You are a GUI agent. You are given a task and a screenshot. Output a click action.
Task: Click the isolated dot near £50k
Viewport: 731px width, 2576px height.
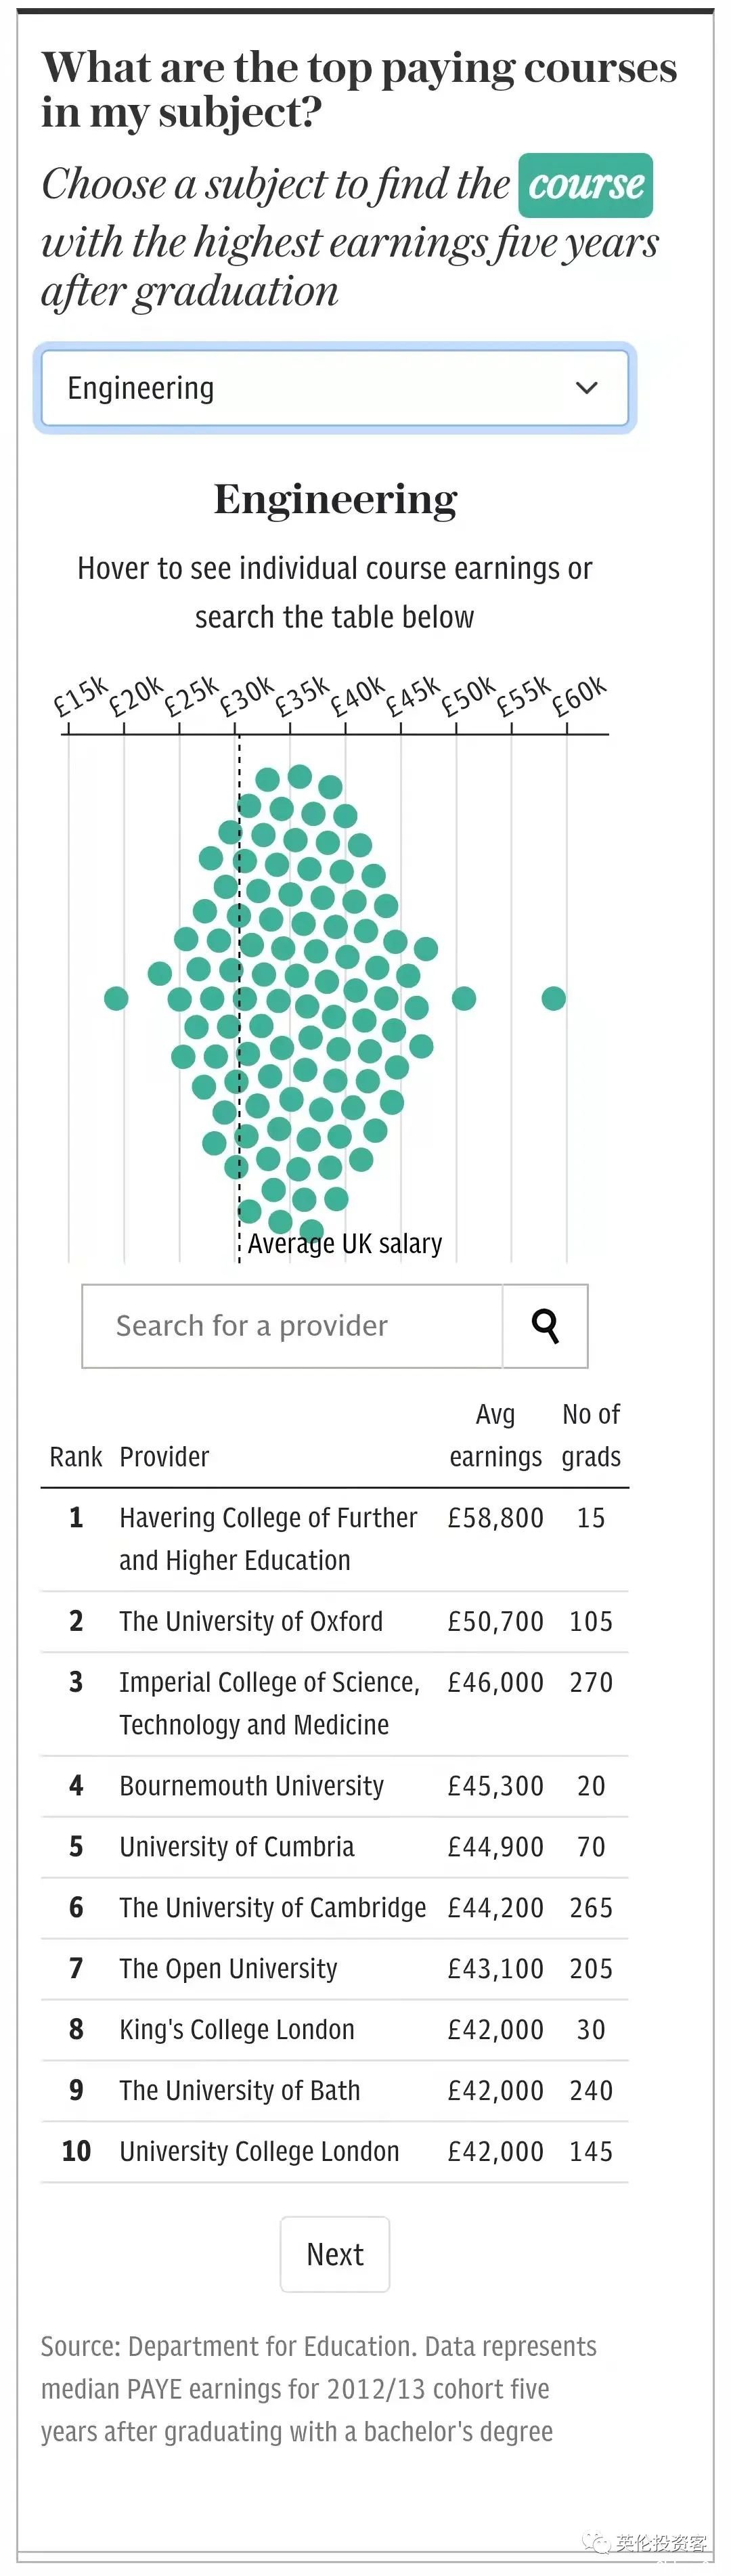click(x=464, y=998)
